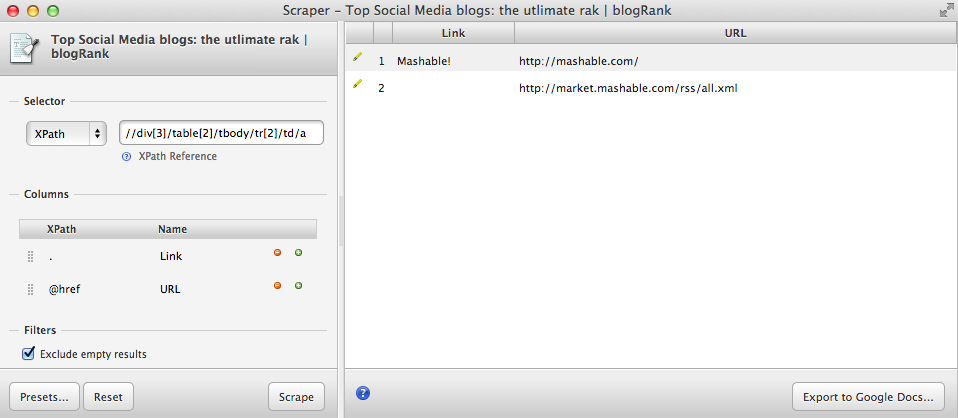Click the pencil icon on row 2
Screen dimensions: 958x418
pyautogui.click(x=357, y=85)
